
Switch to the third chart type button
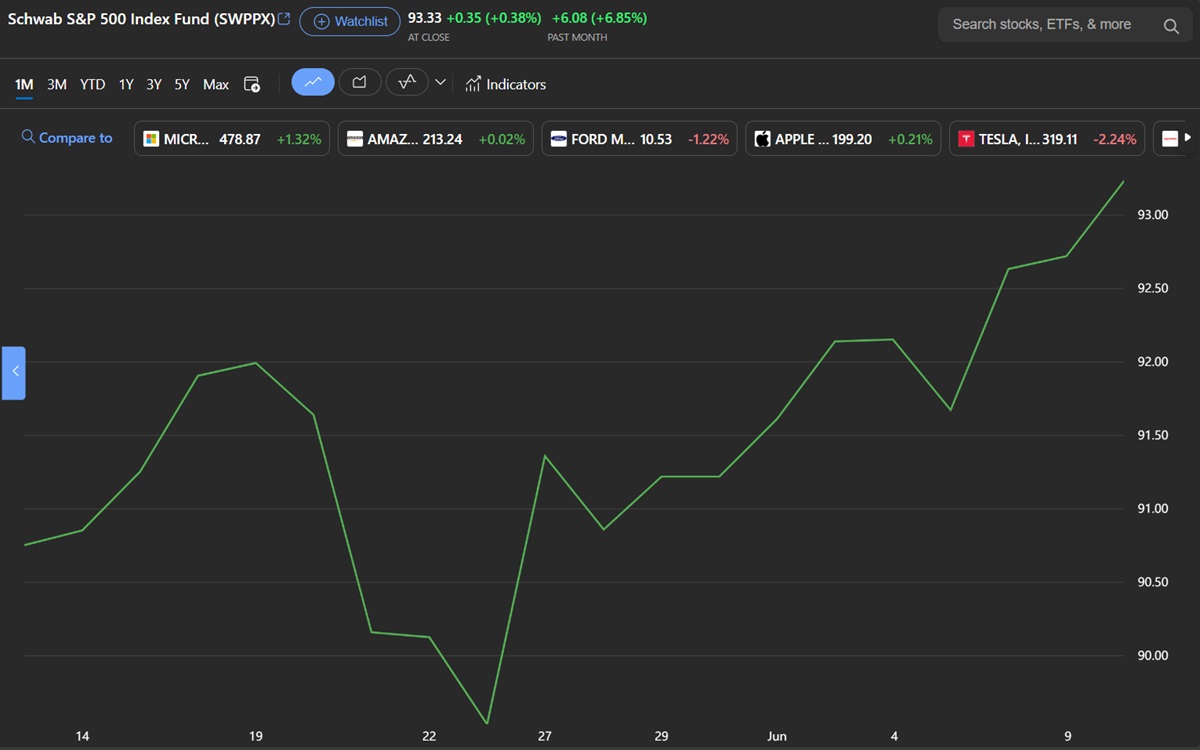coord(407,82)
